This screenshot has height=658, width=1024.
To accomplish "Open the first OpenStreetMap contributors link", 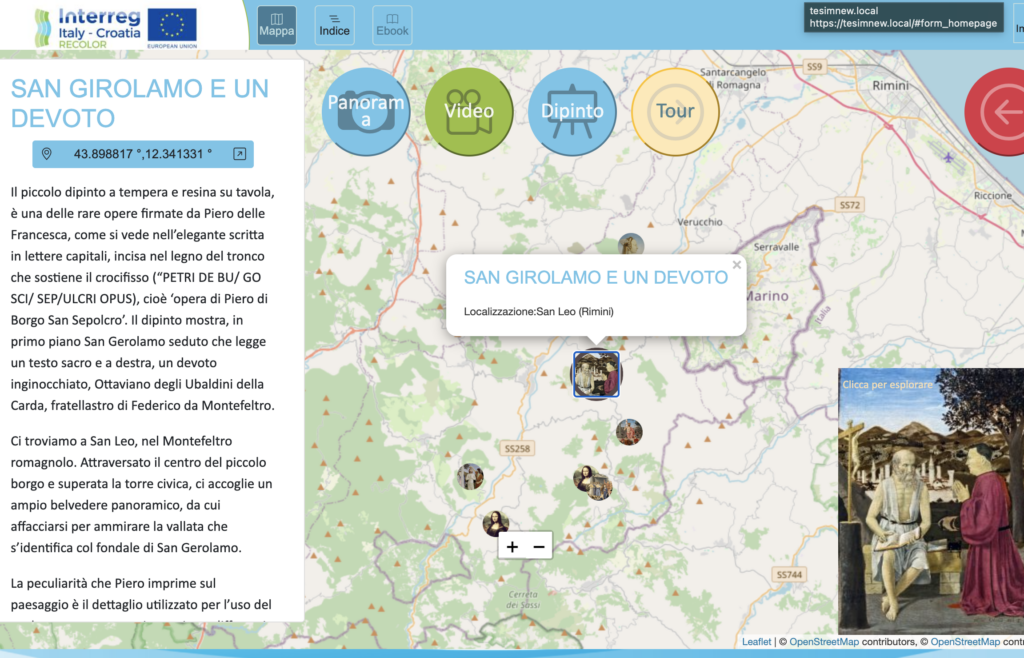I will (x=824, y=642).
